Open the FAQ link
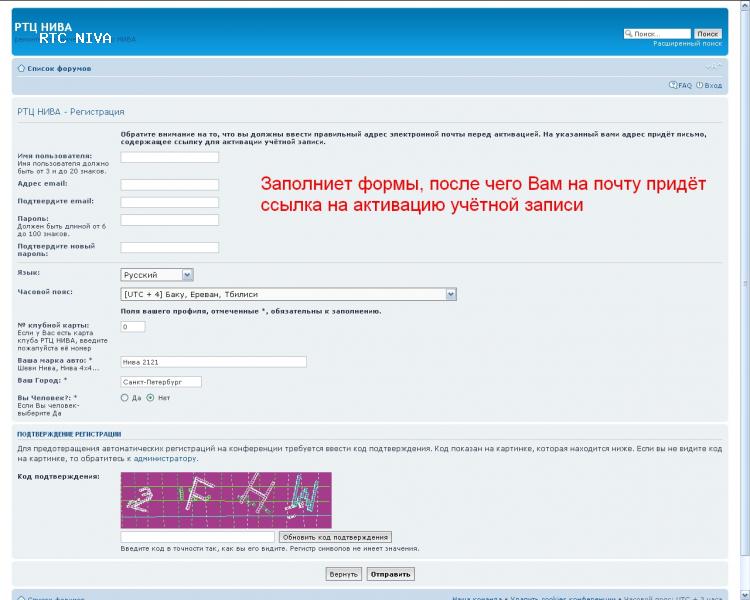750x600 pixels. (685, 86)
